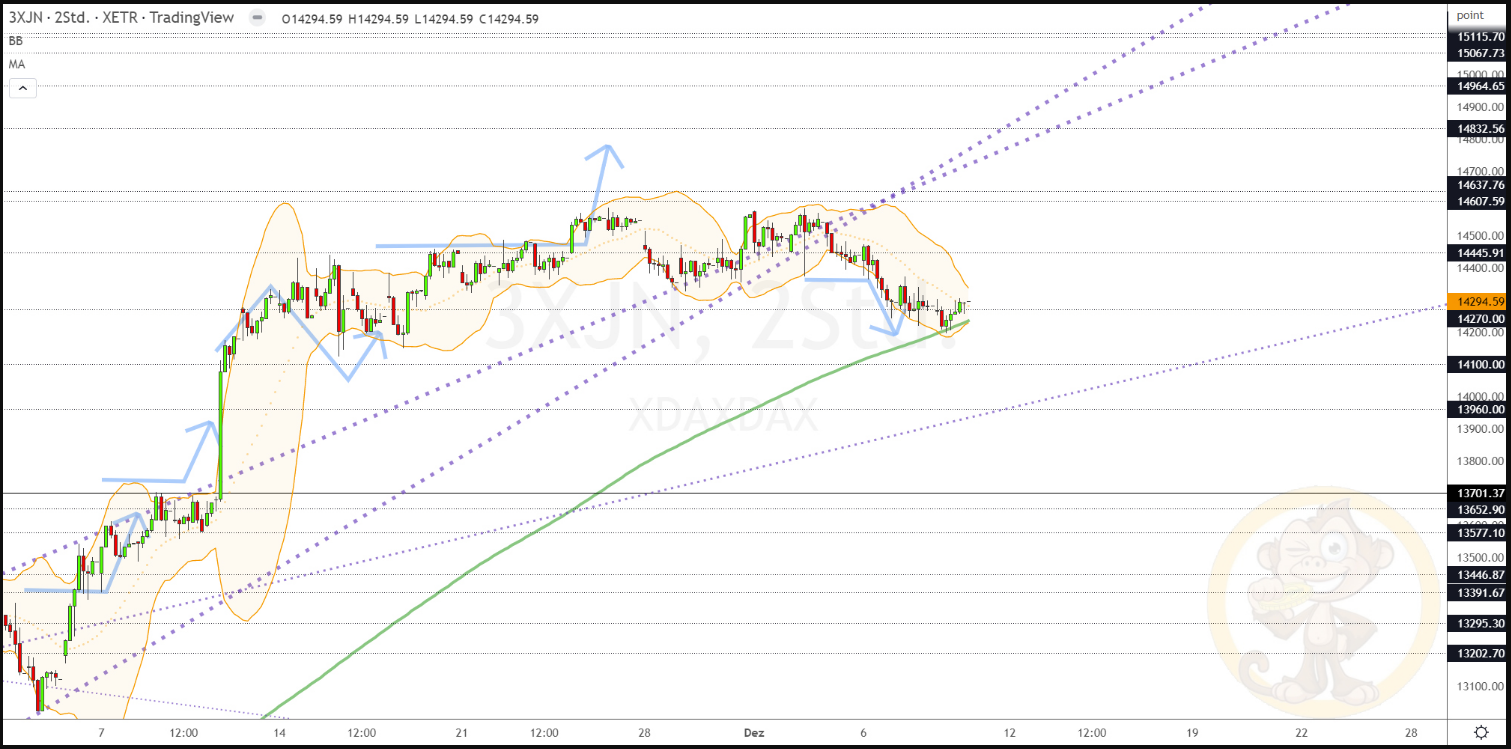Click the 15067.73 price level label
This screenshot has width=1511, height=749.
click(x=1479, y=53)
